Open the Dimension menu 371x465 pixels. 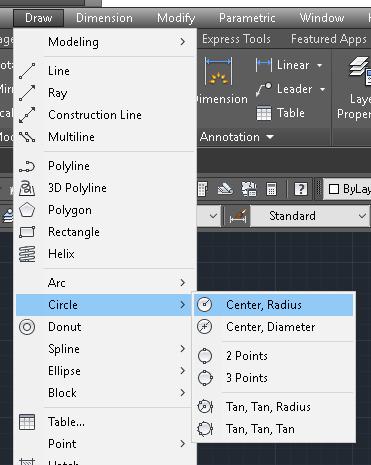(x=104, y=18)
